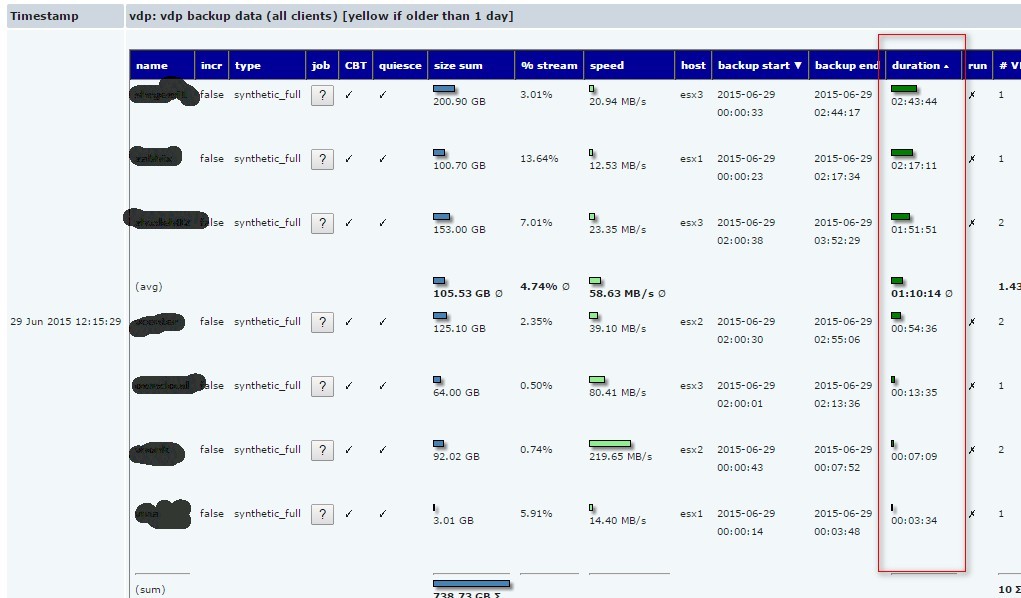
Task: Open job info button for 100.70 GB row
Action: [322, 160]
